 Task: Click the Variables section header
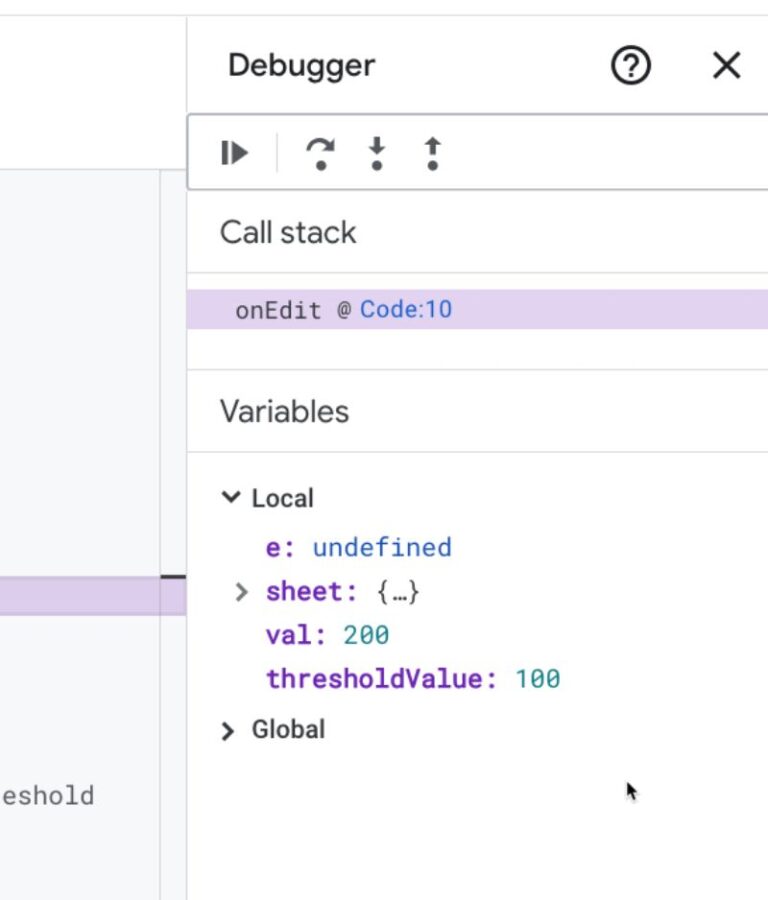284,411
